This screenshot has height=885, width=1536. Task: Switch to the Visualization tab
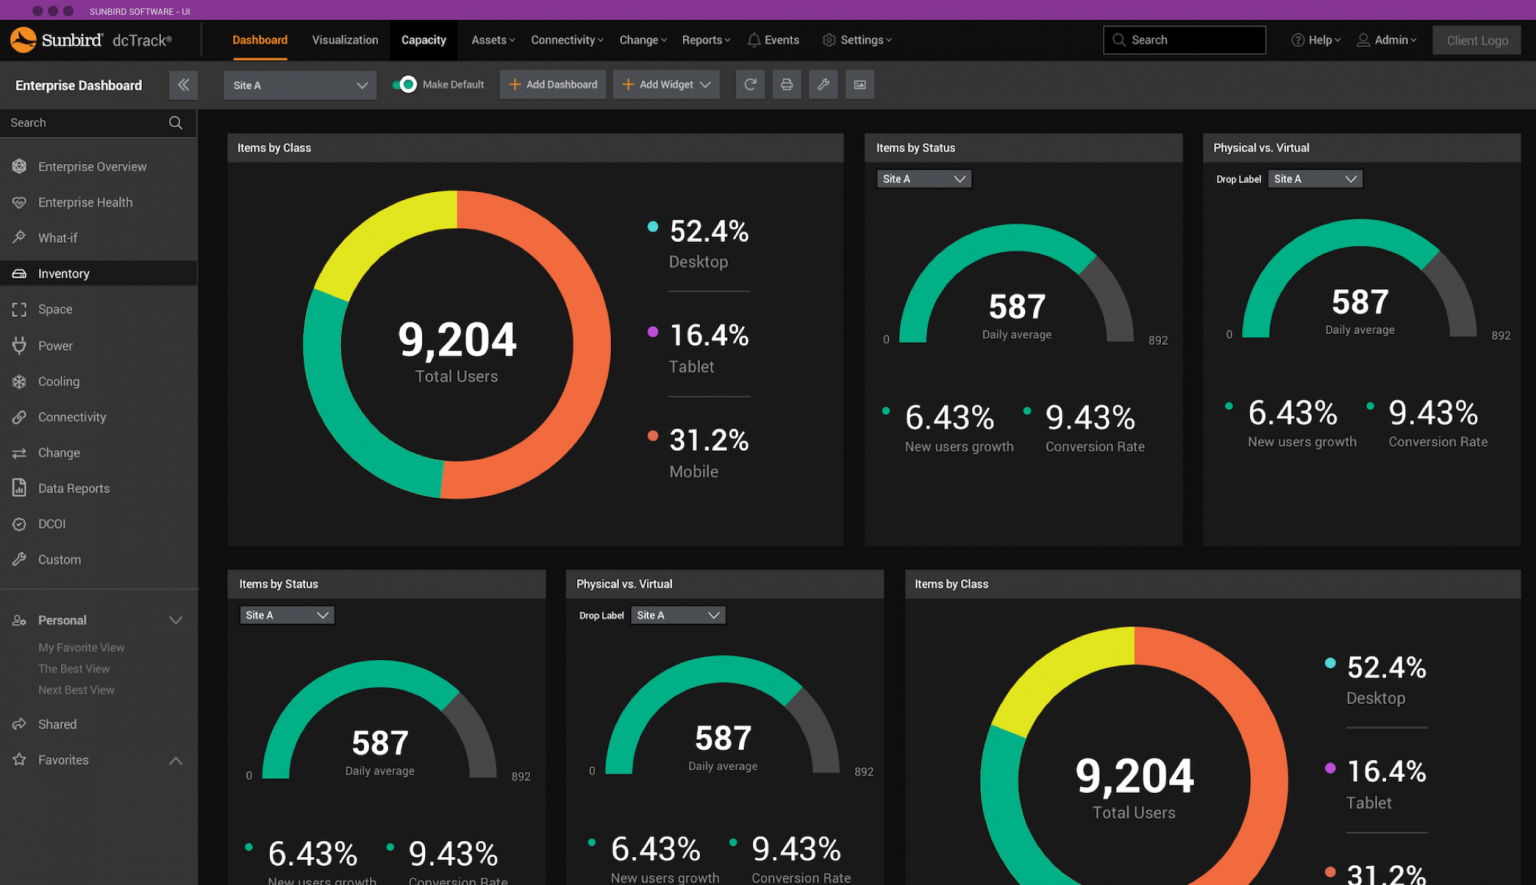[345, 40]
